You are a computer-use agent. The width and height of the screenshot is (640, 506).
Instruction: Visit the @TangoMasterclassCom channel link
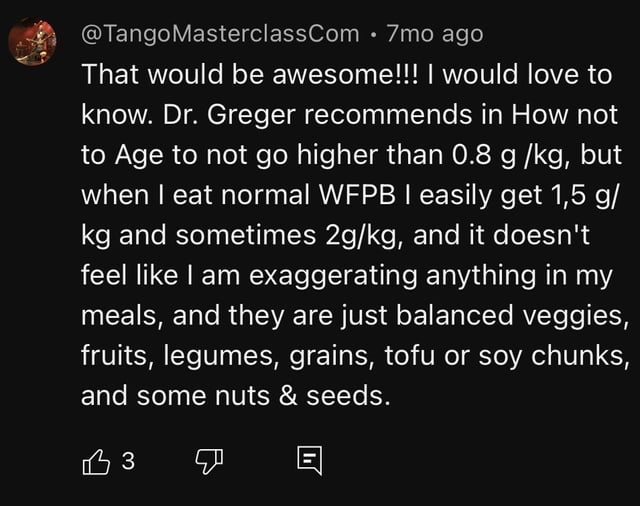[219, 34]
